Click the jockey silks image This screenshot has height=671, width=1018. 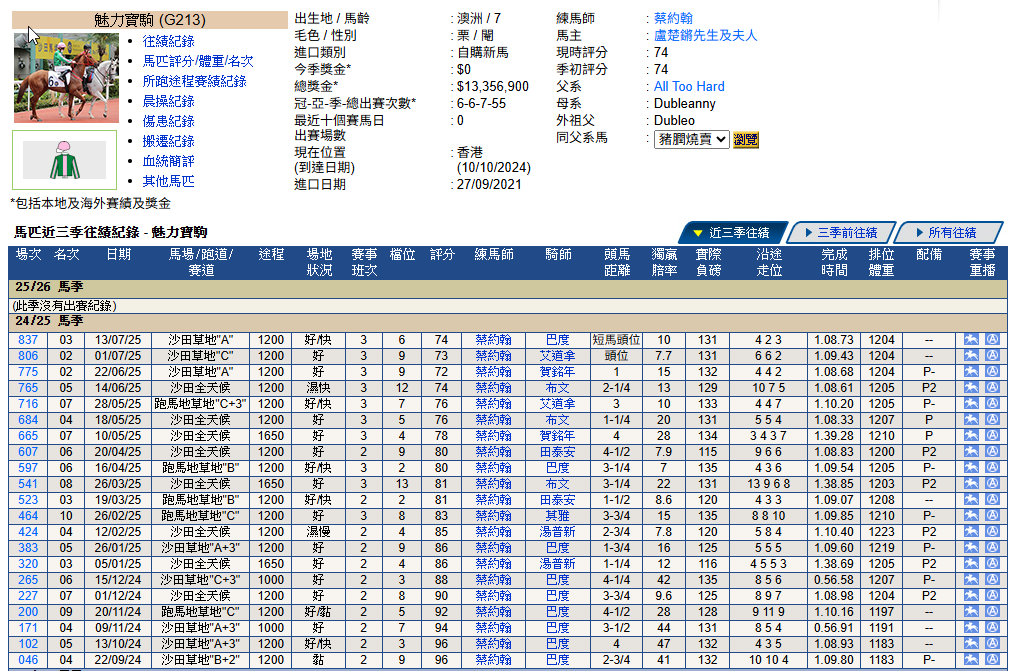coord(64,160)
